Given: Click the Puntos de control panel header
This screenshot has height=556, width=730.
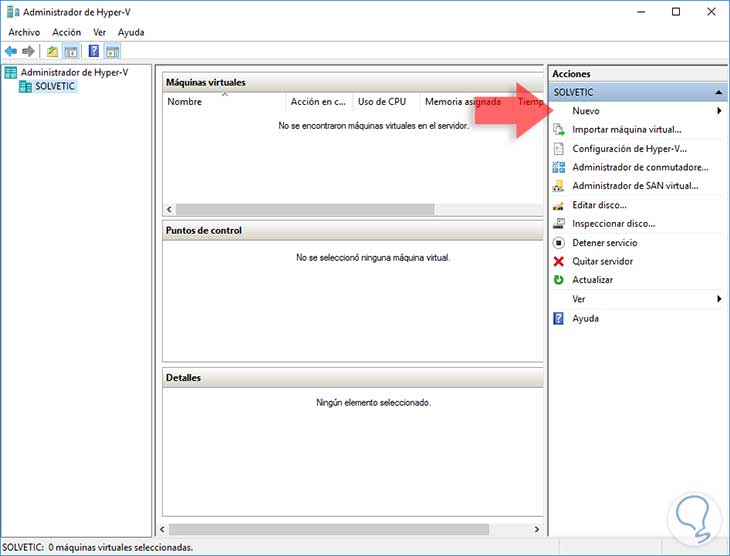Looking at the screenshot, I should click(x=353, y=231).
